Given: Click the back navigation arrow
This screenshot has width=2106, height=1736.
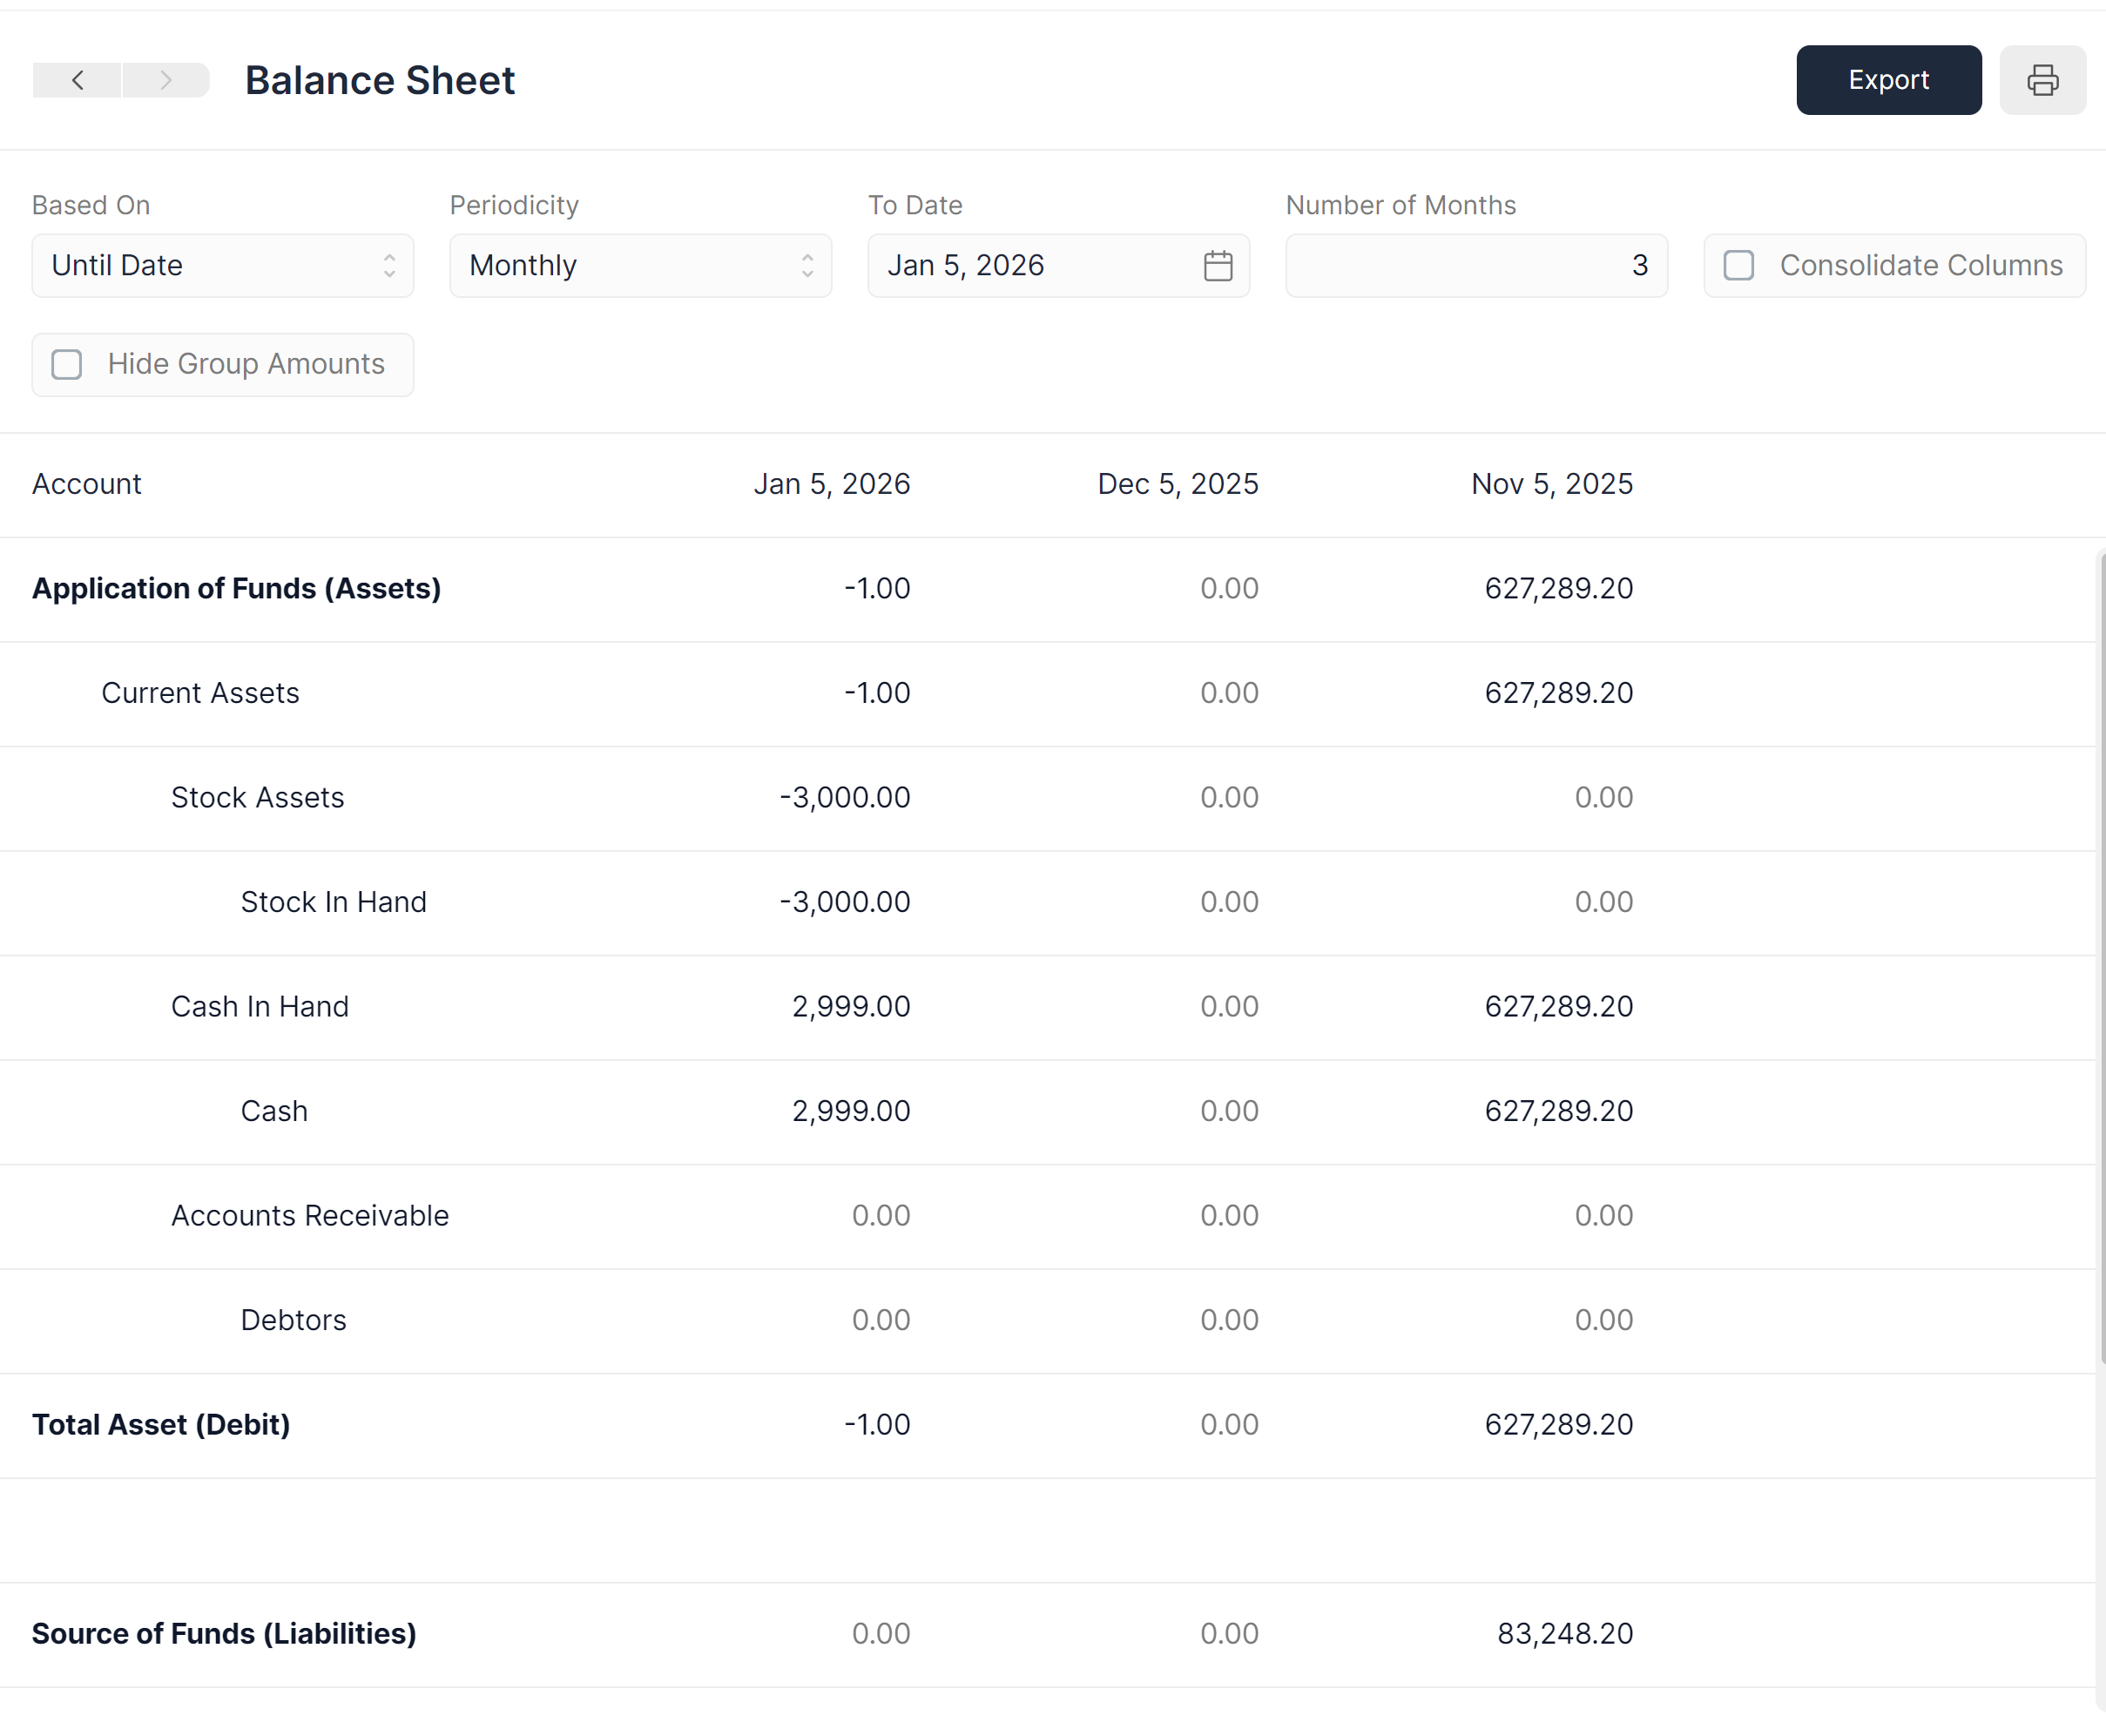Looking at the screenshot, I should point(77,80).
